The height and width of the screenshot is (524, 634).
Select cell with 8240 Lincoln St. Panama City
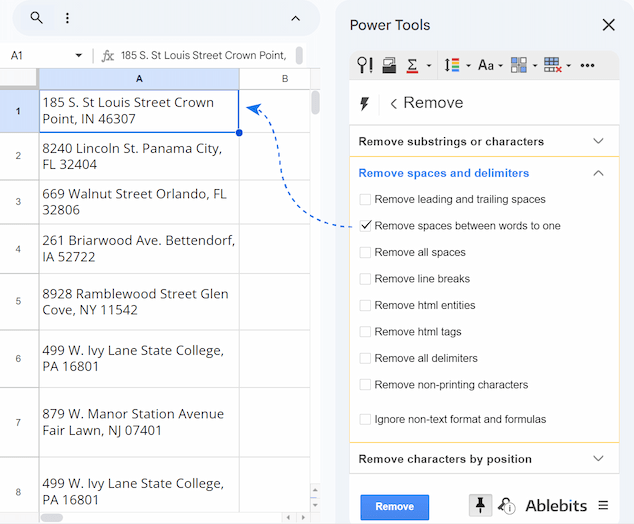click(x=139, y=156)
